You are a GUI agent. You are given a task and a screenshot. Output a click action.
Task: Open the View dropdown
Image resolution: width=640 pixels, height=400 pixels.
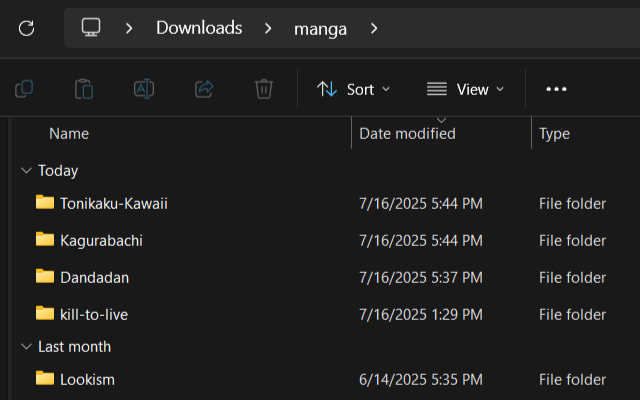(465, 89)
